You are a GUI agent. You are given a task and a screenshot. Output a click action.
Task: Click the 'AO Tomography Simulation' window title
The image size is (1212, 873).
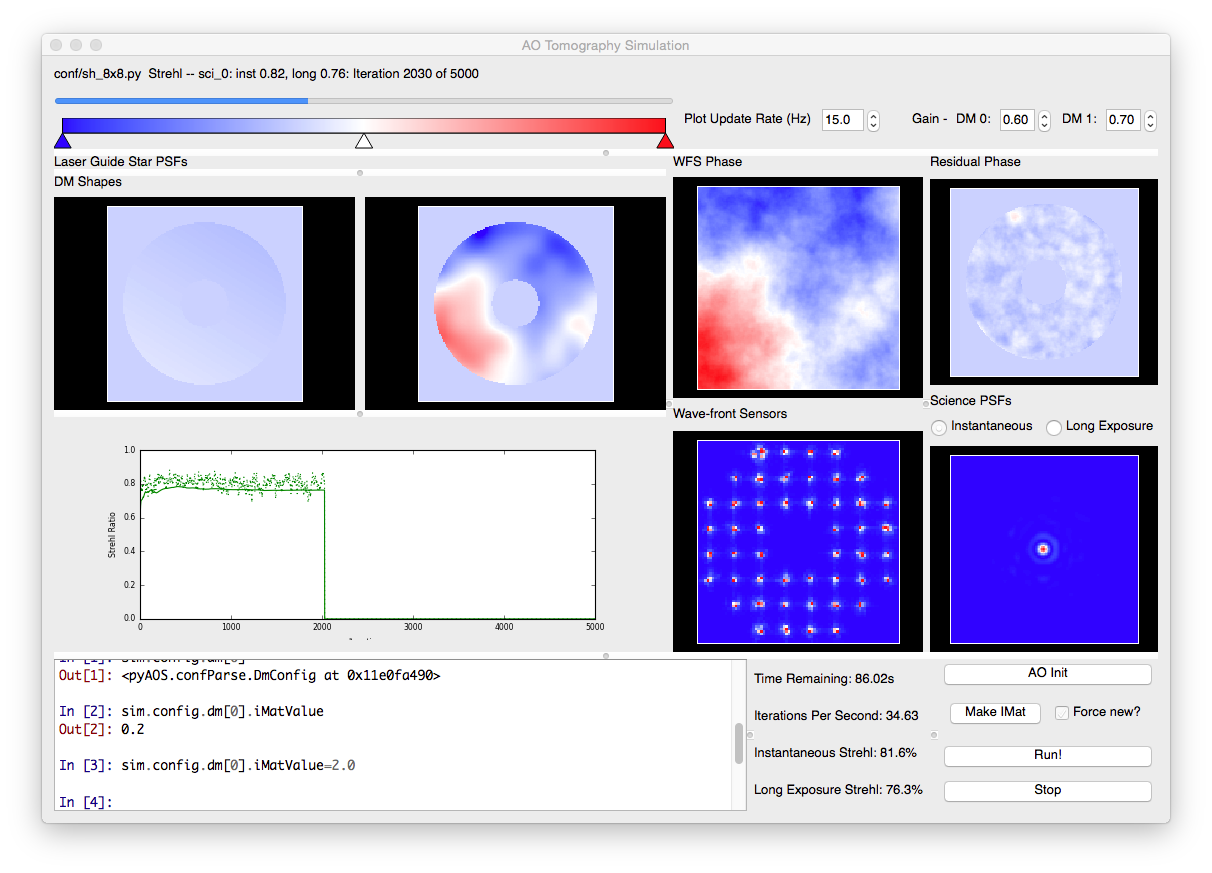click(605, 45)
